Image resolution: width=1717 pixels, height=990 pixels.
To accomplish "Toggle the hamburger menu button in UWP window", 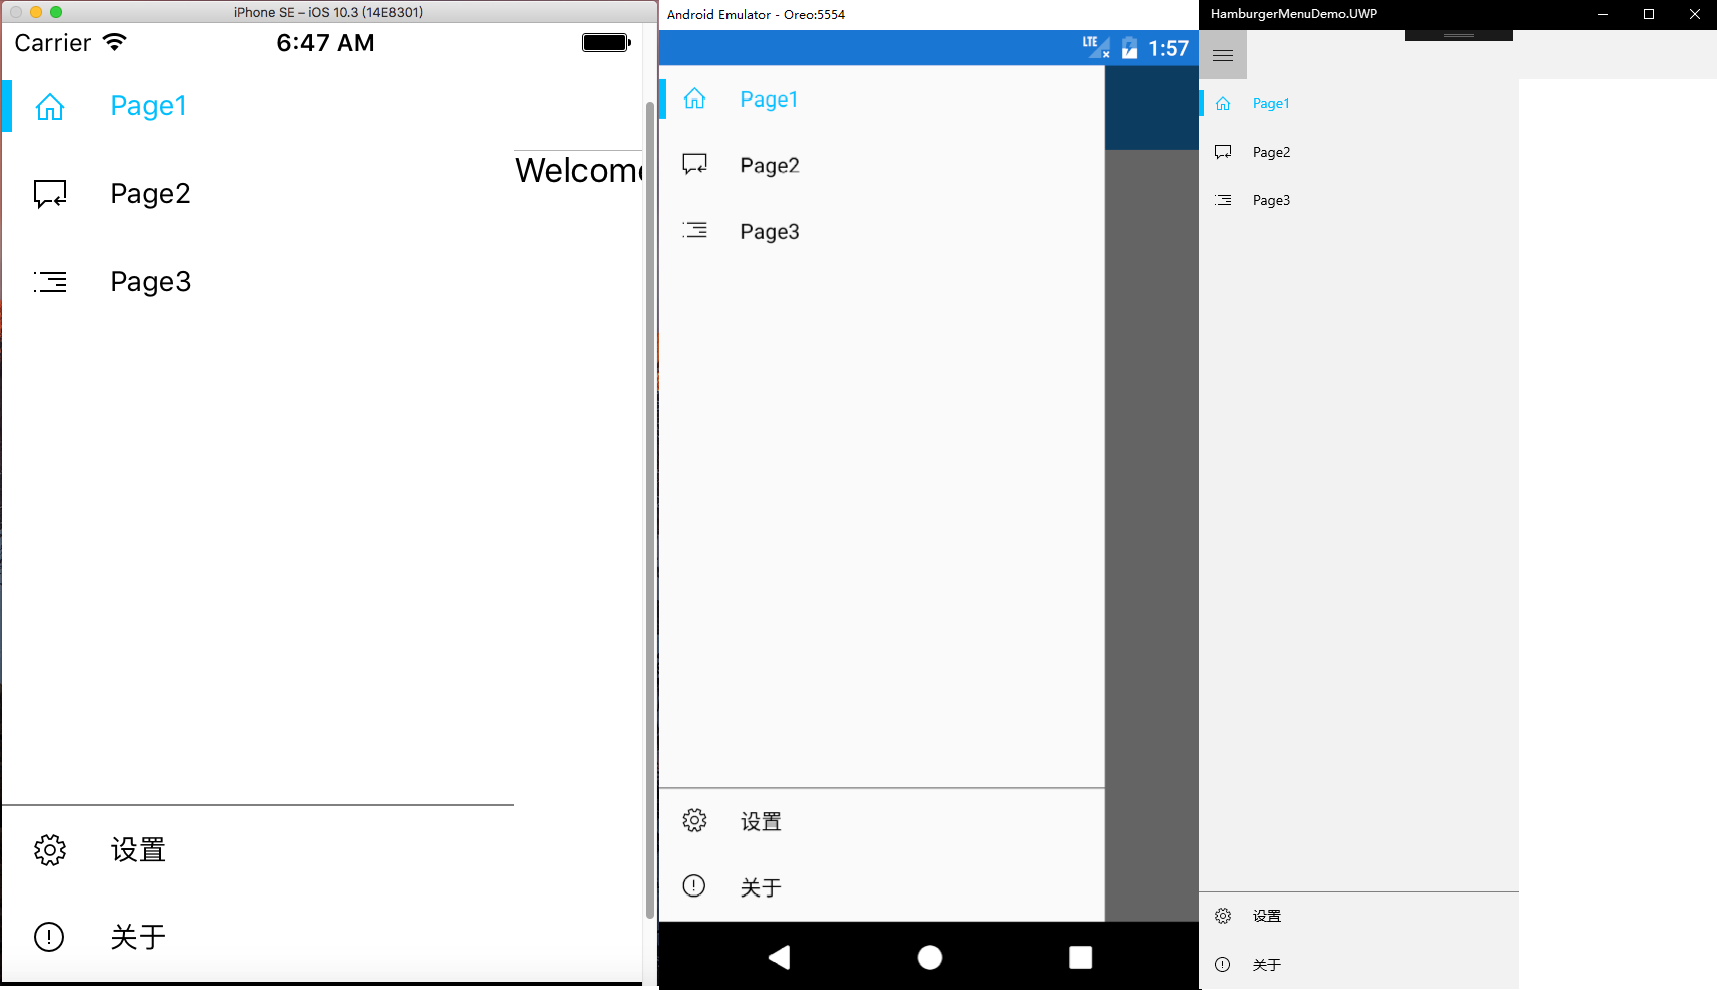I will coord(1223,55).
